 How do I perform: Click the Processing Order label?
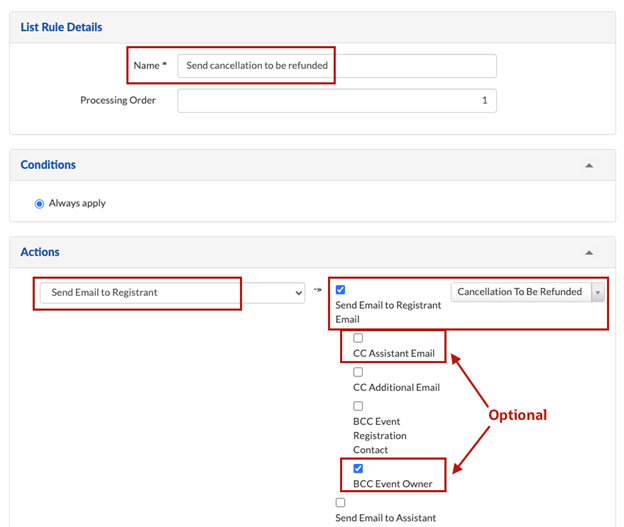118,100
